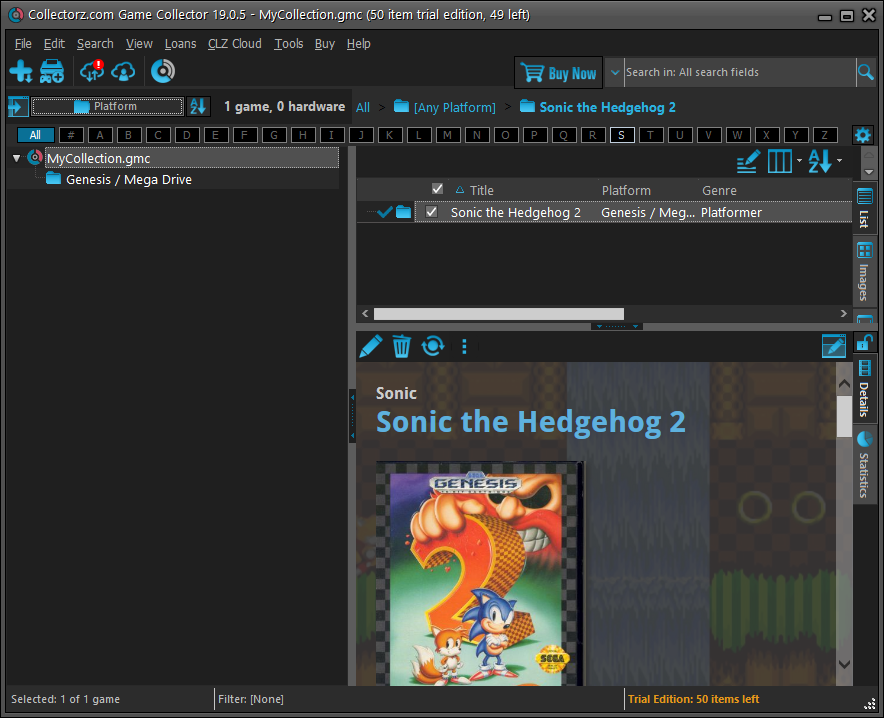The width and height of the screenshot is (884, 718).
Task: Click the details panel scroll down arrow
Action: click(x=844, y=664)
